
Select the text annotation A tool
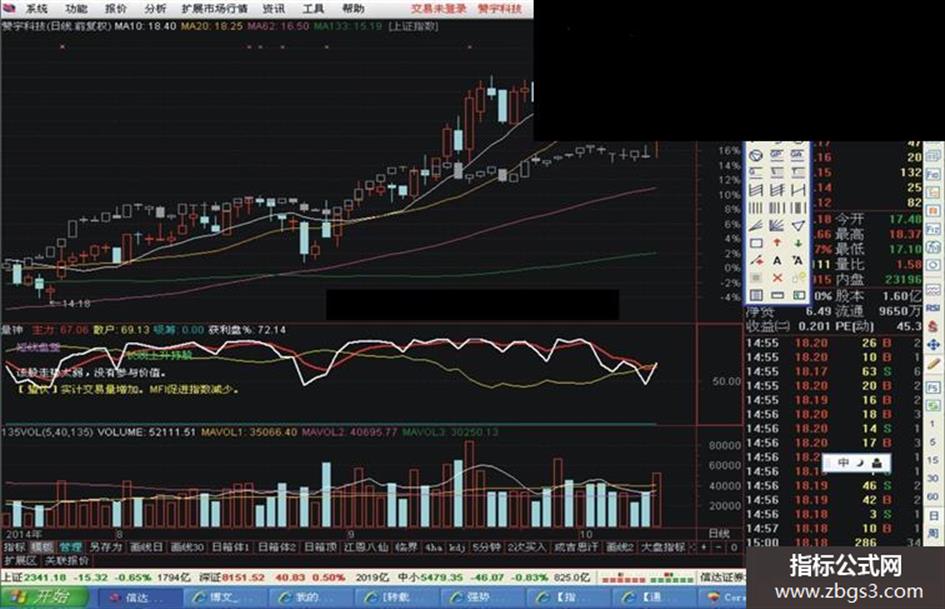777,260
